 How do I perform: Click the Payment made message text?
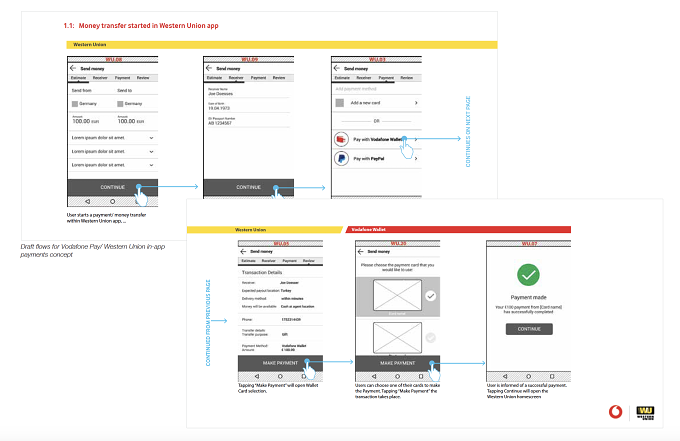pos(528,309)
